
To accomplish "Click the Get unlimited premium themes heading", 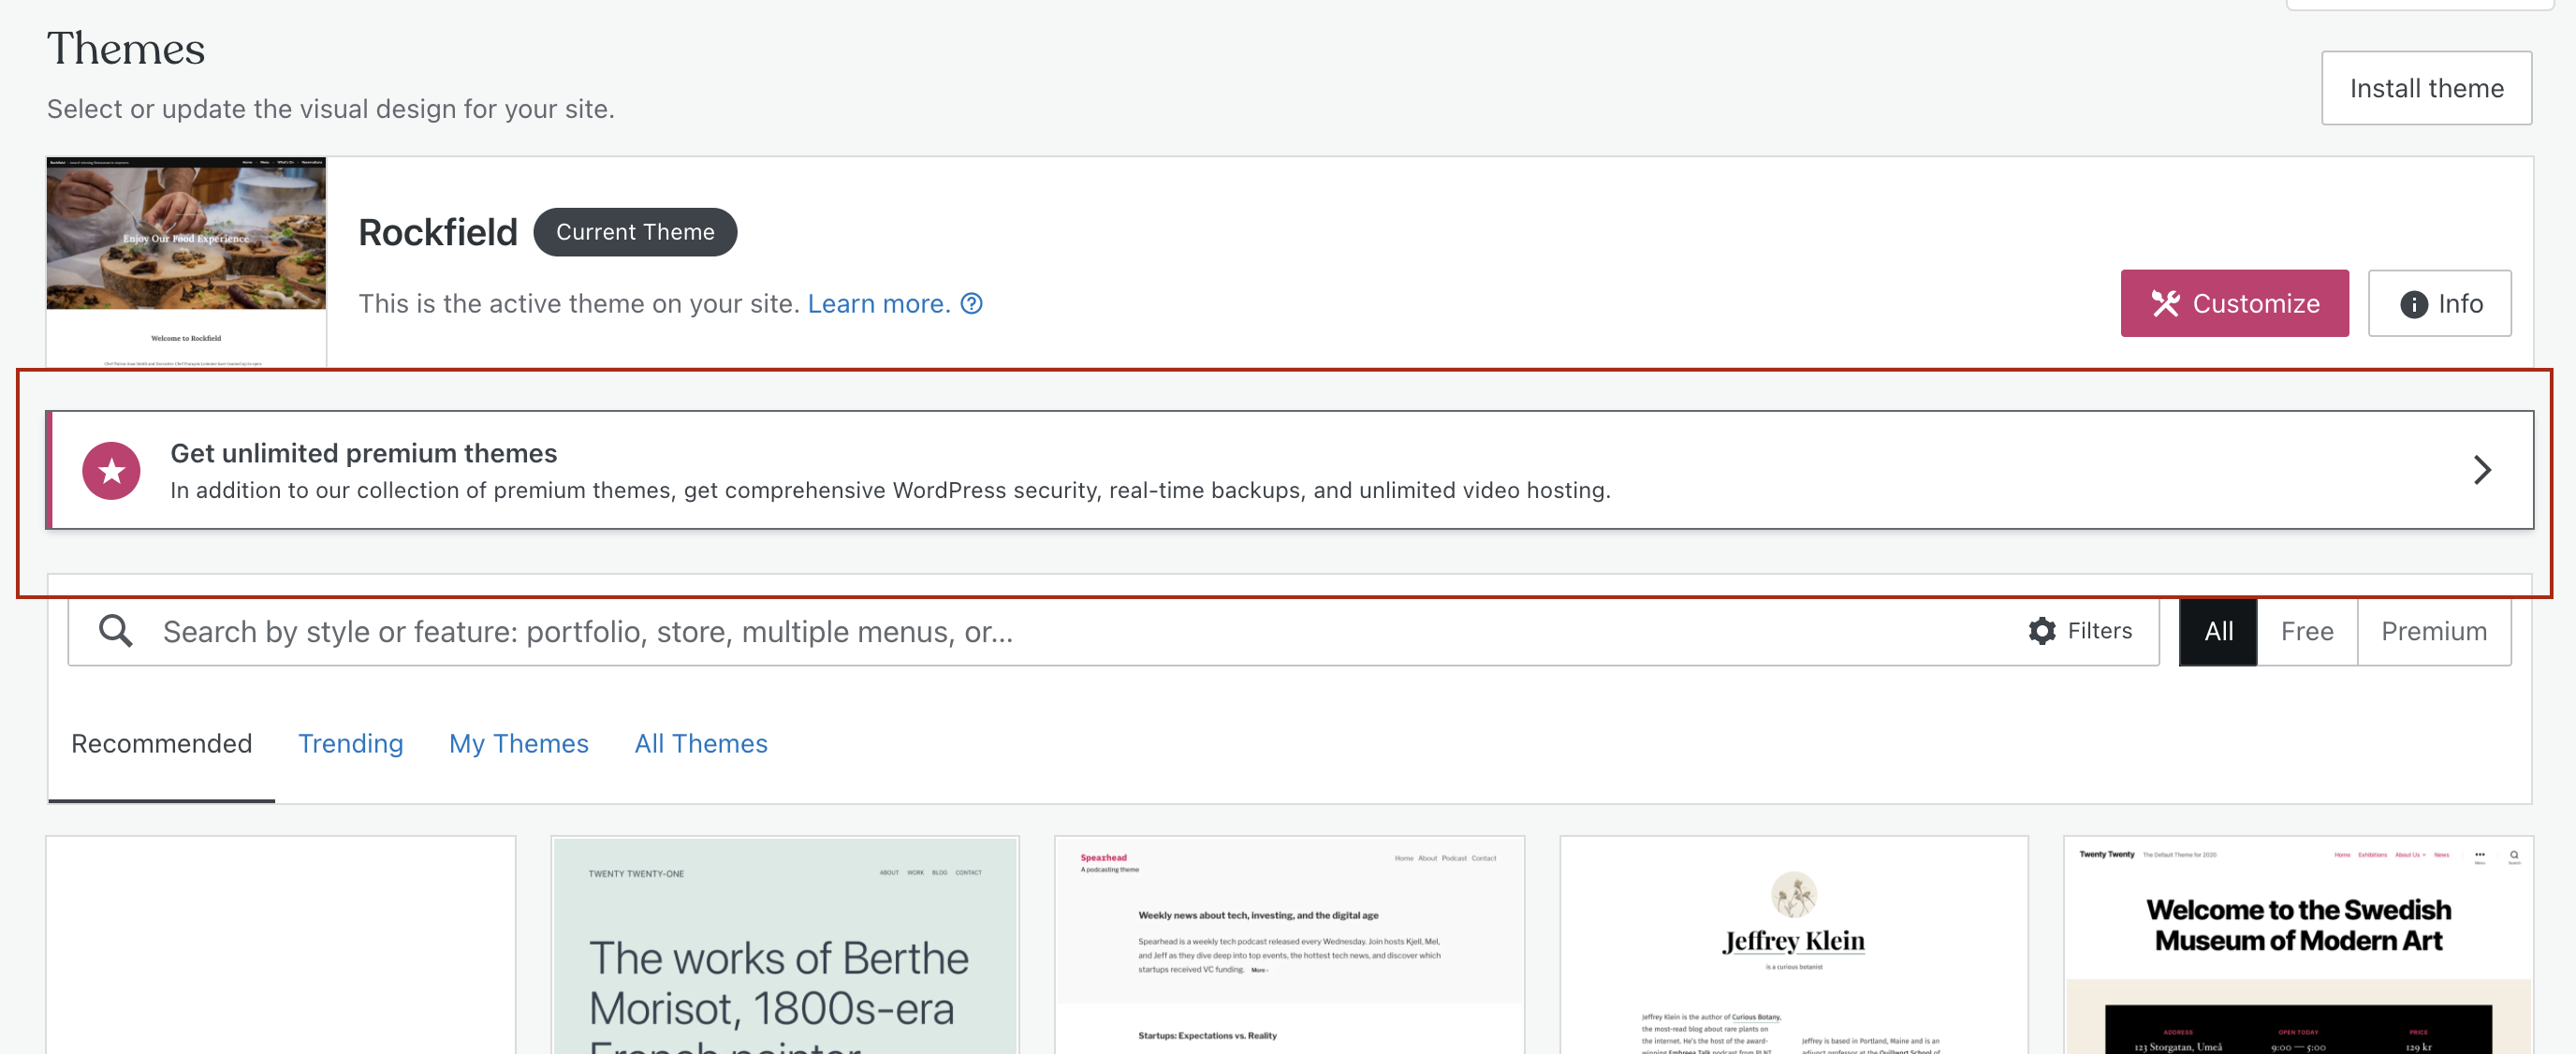I will pyautogui.click(x=364, y=453).
